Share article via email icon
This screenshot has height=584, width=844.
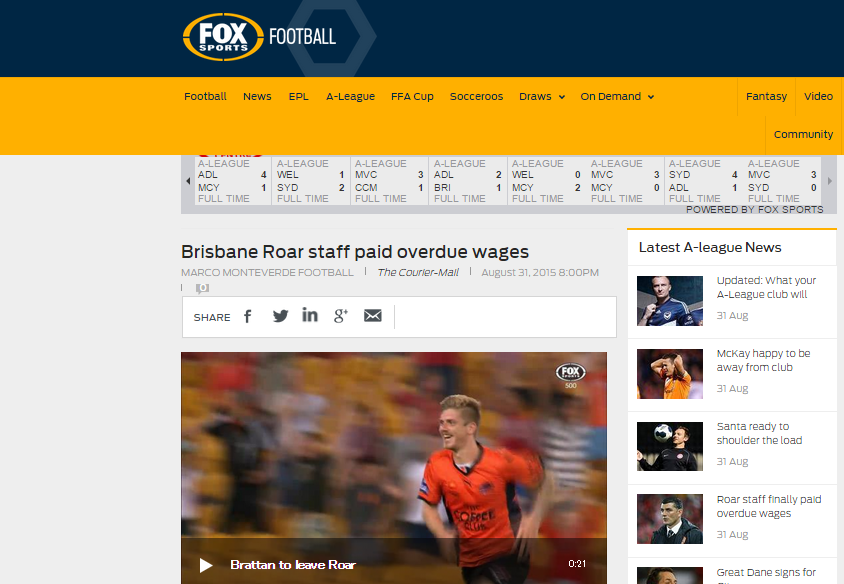(x=372, y=316)
